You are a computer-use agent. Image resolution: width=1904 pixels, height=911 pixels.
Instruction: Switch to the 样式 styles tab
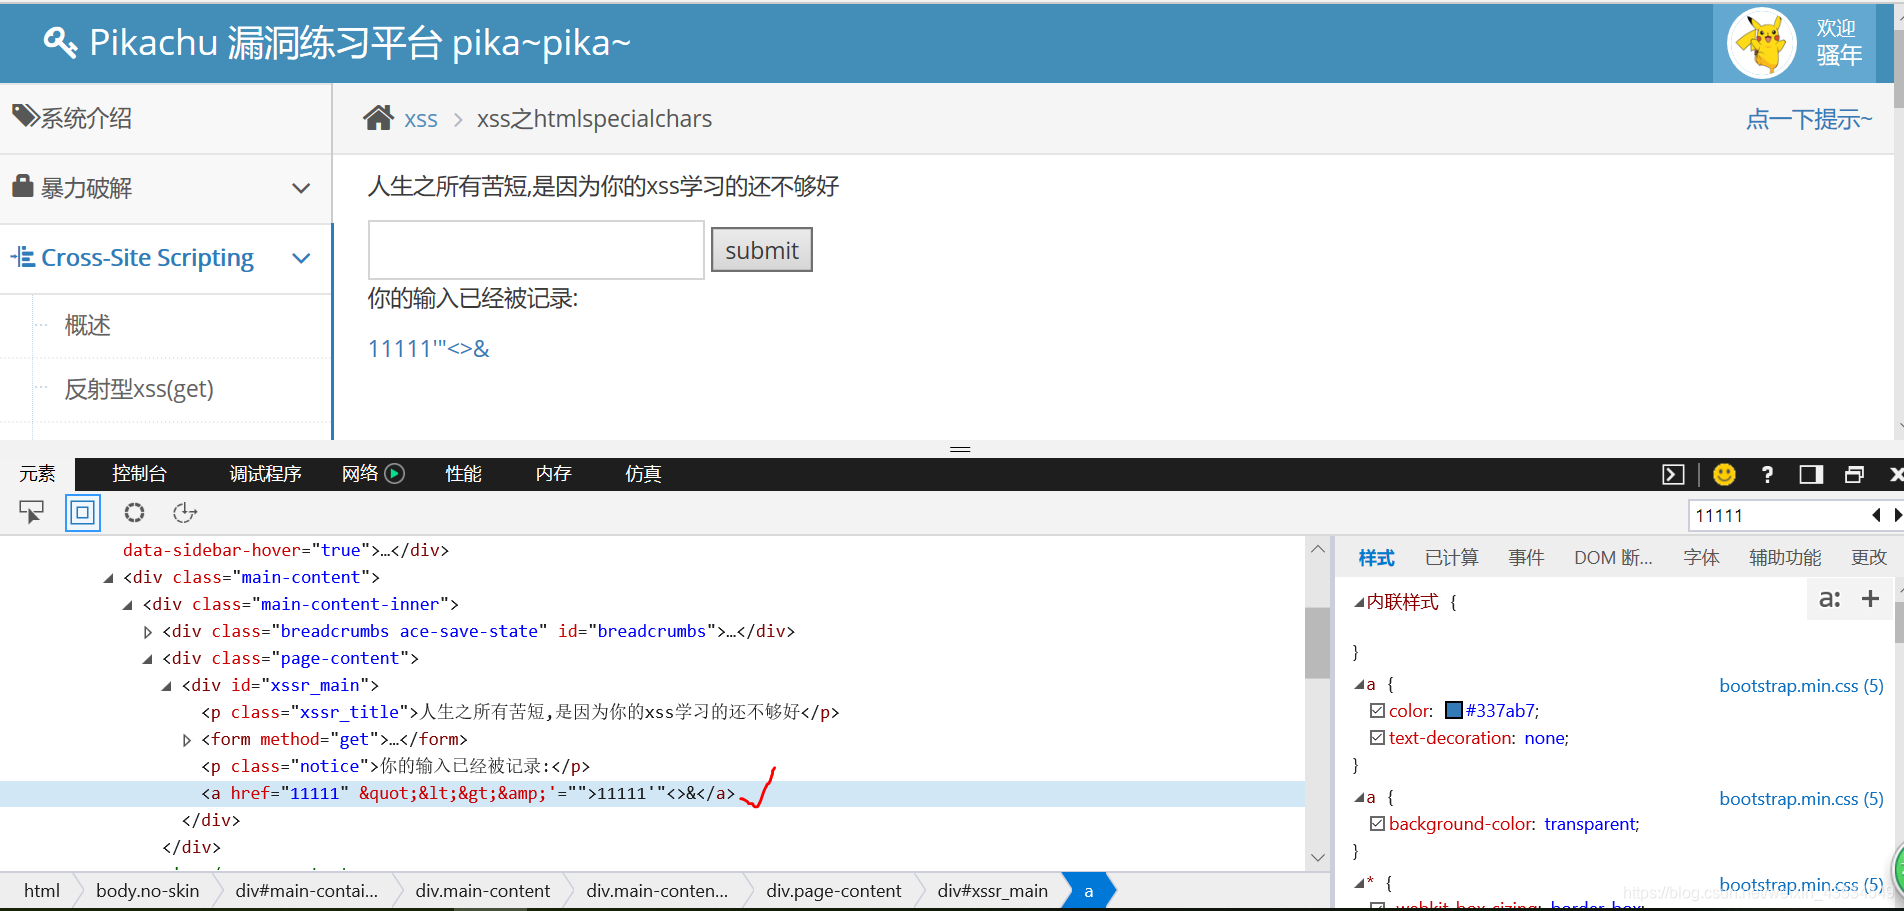click(x=1376, y=558)
